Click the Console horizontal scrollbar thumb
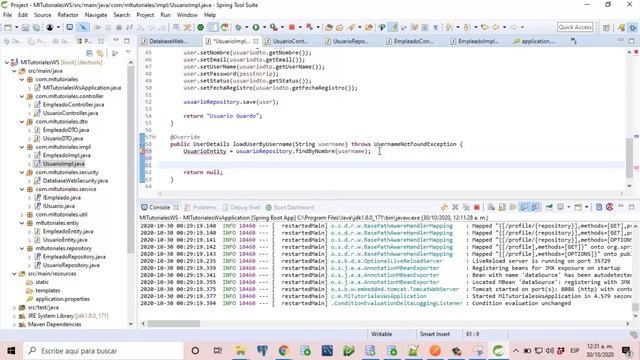Image resolution: width=640 pixels, height=360 pixels. click(x=174, y=324)
